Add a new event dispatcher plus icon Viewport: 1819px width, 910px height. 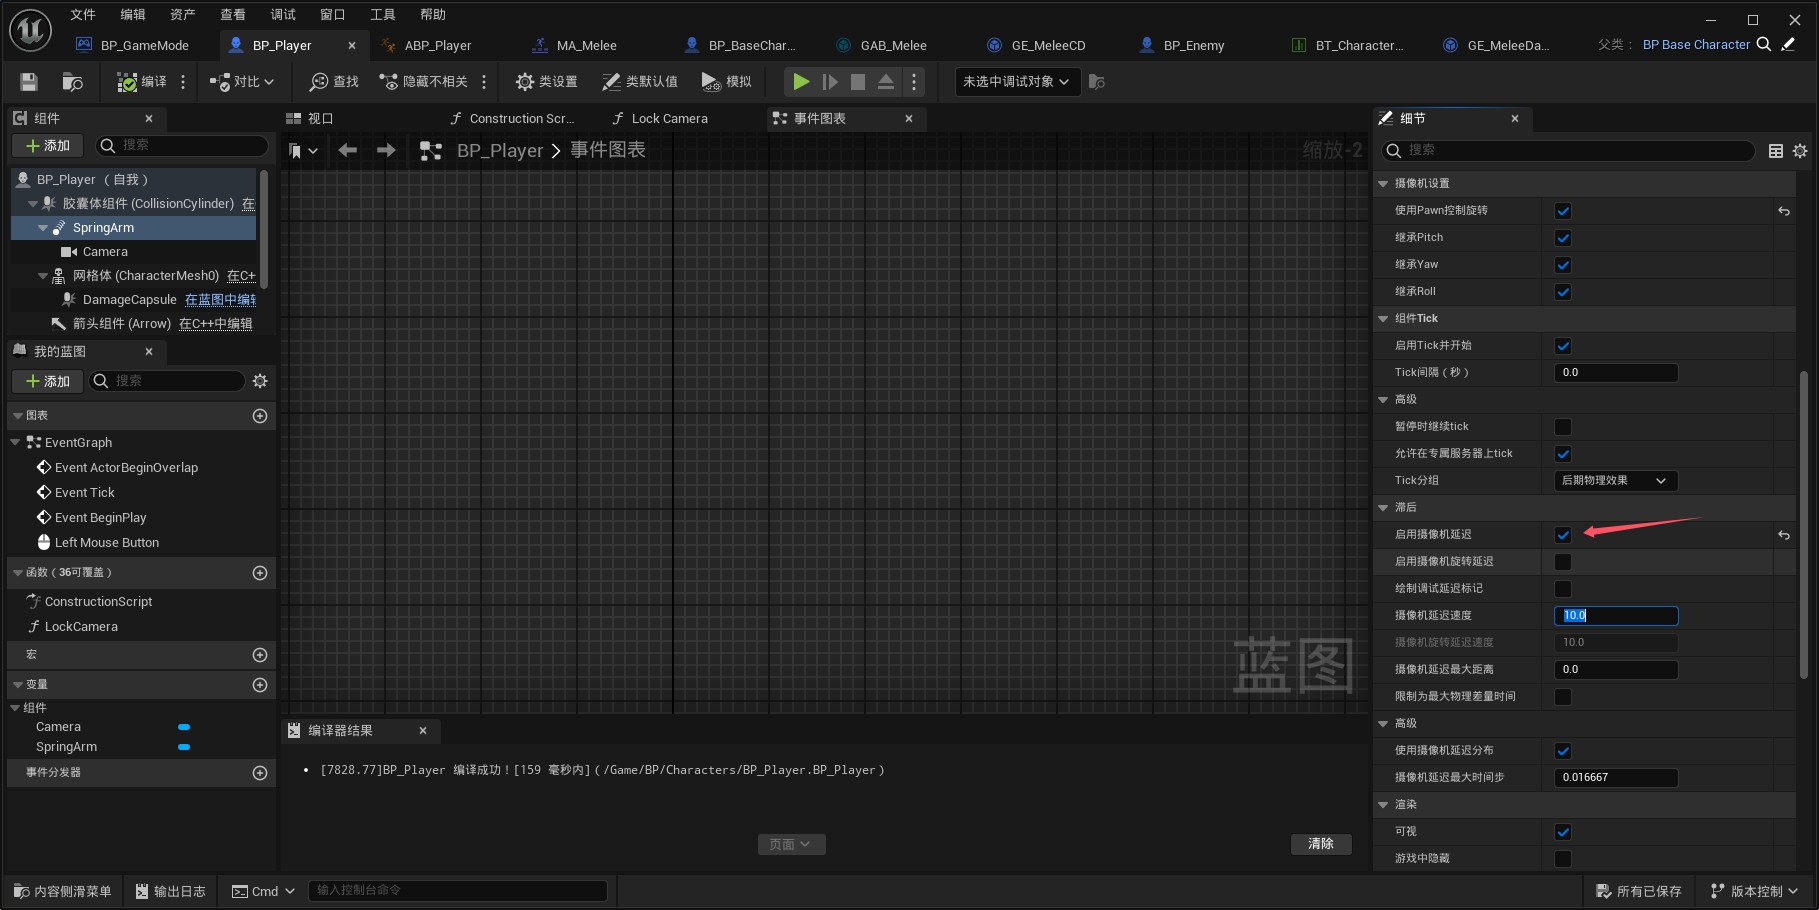click(x=260, y=773)
